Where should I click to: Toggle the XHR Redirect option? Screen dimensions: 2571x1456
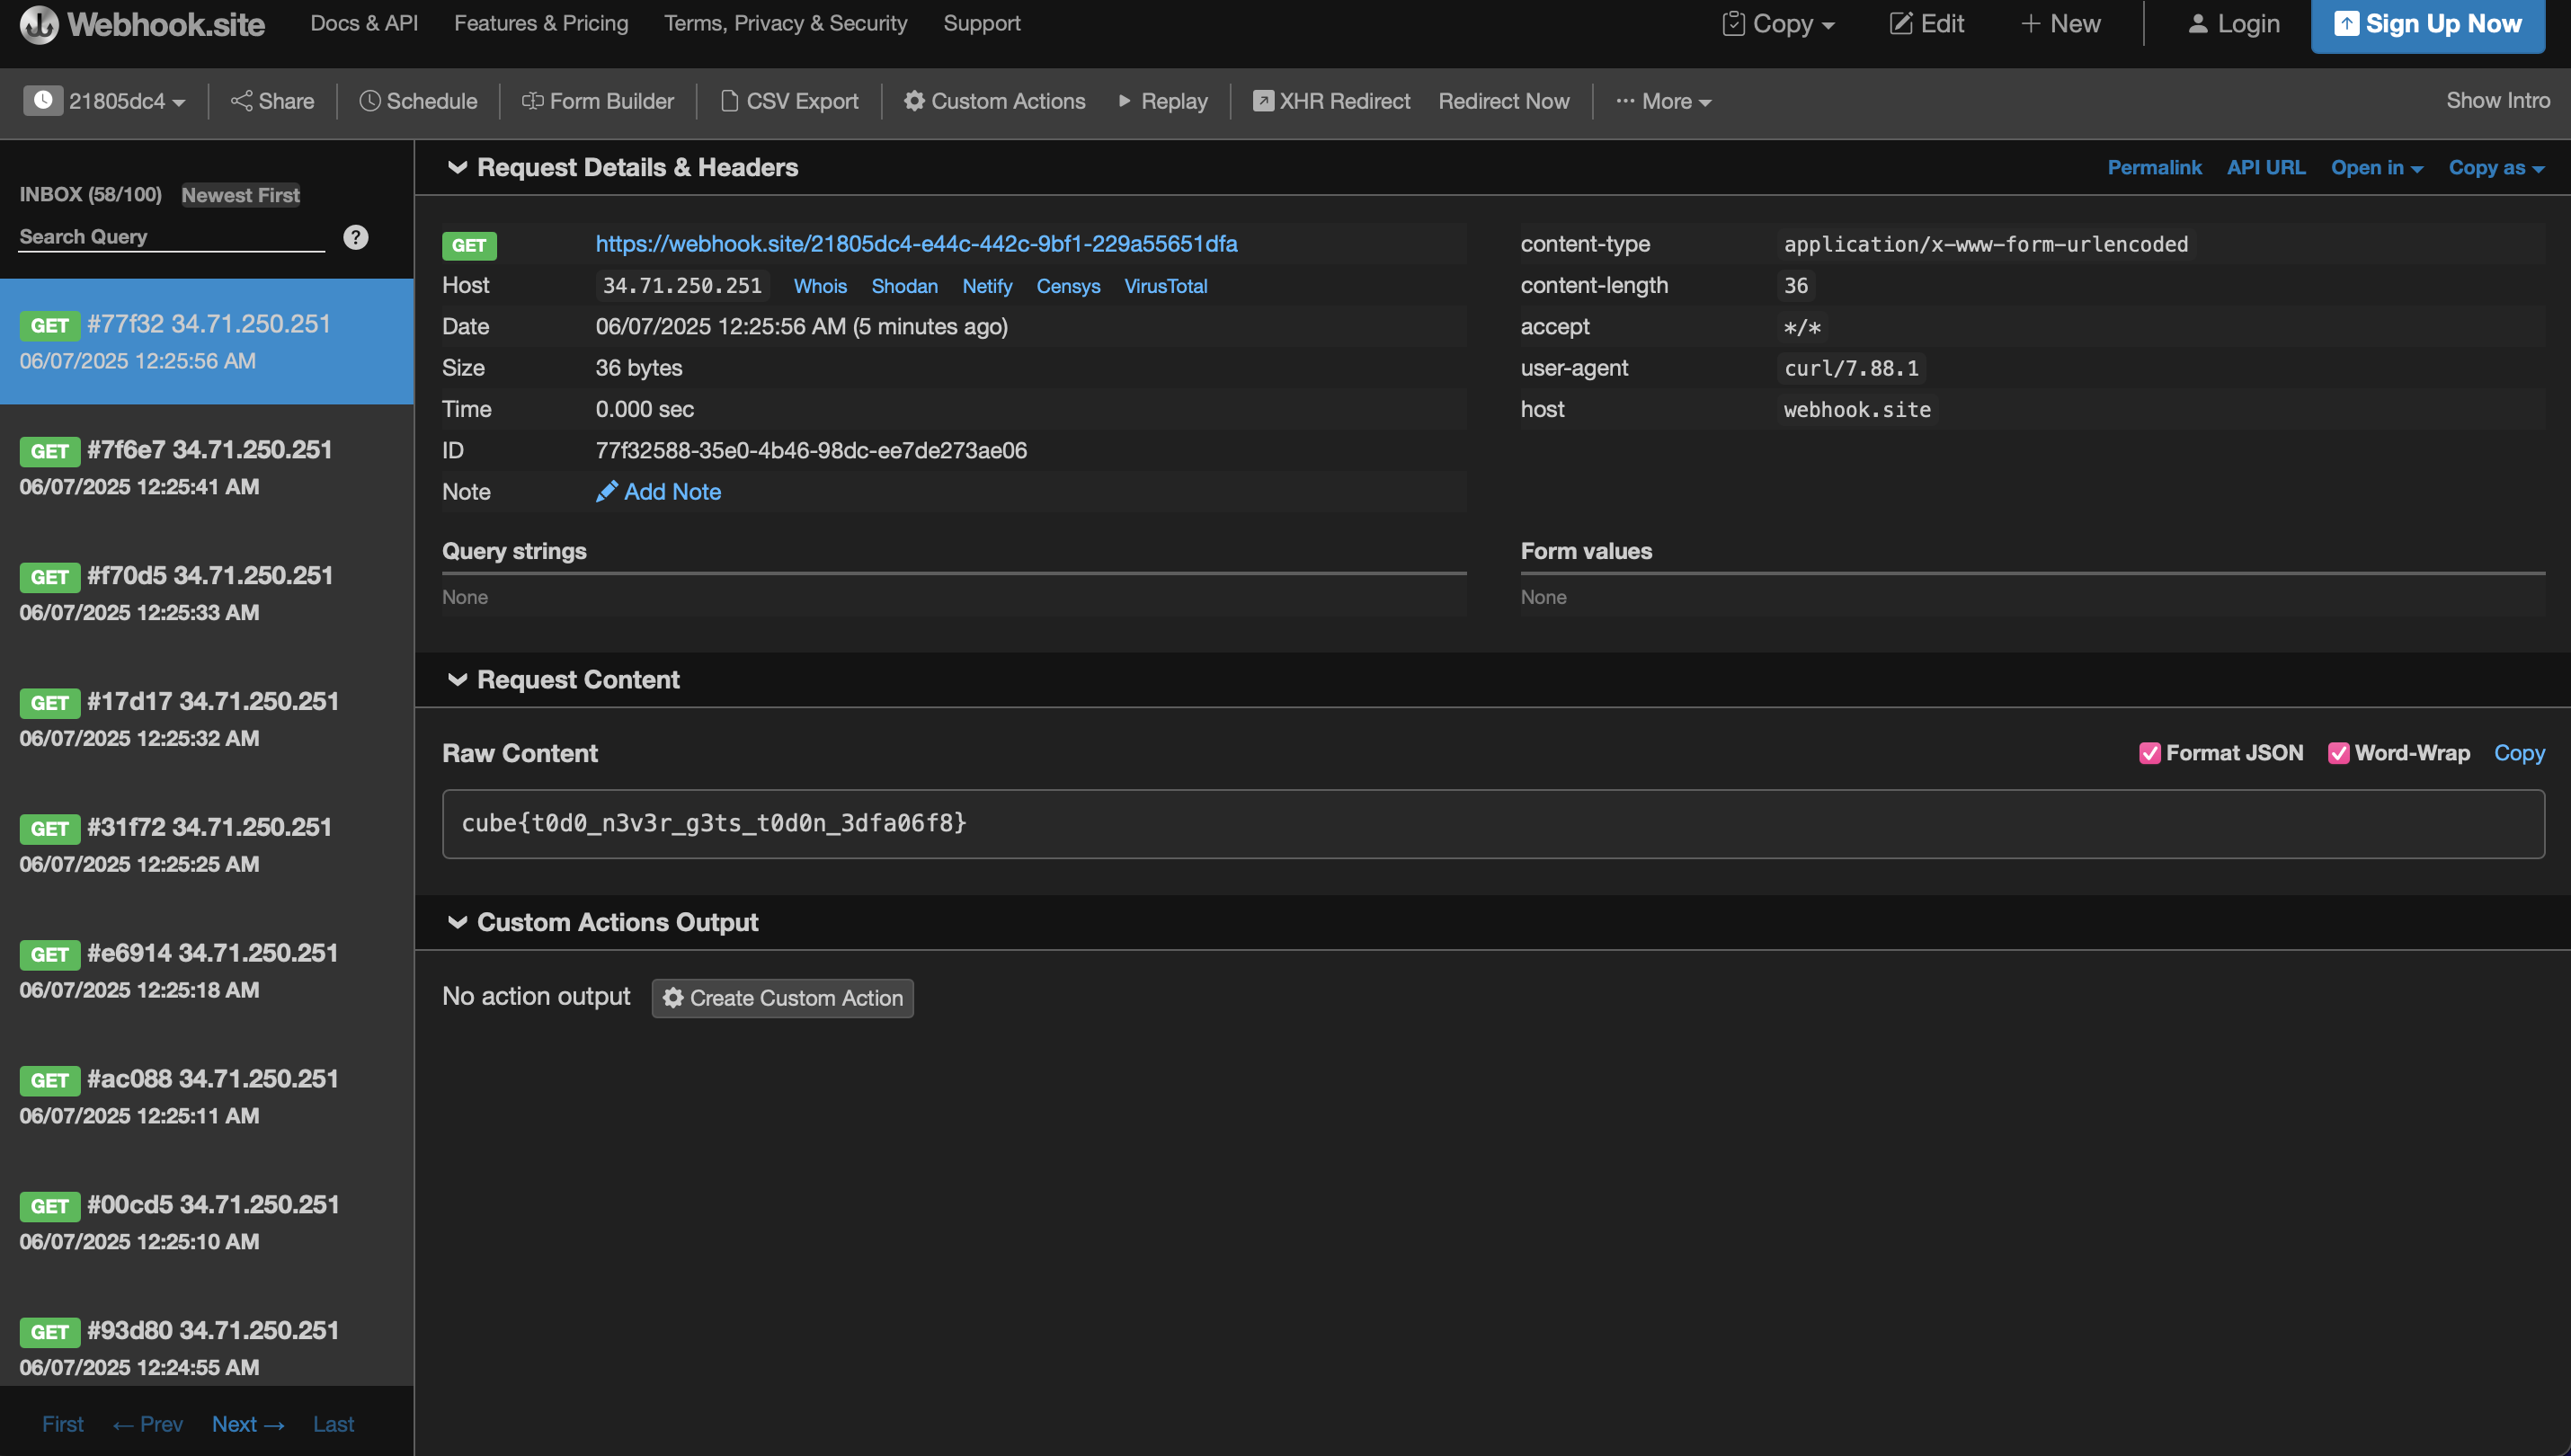click(1331, 101)
